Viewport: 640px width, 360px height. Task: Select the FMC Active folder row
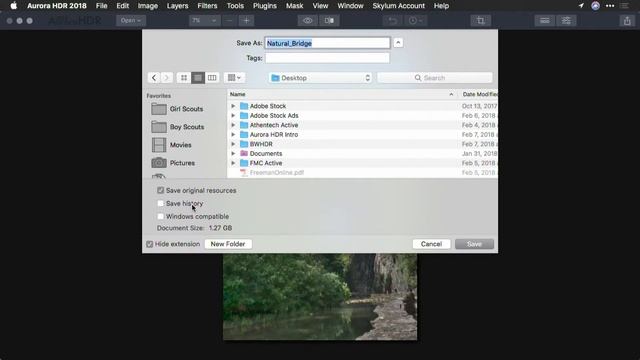(x=362, y=163)
